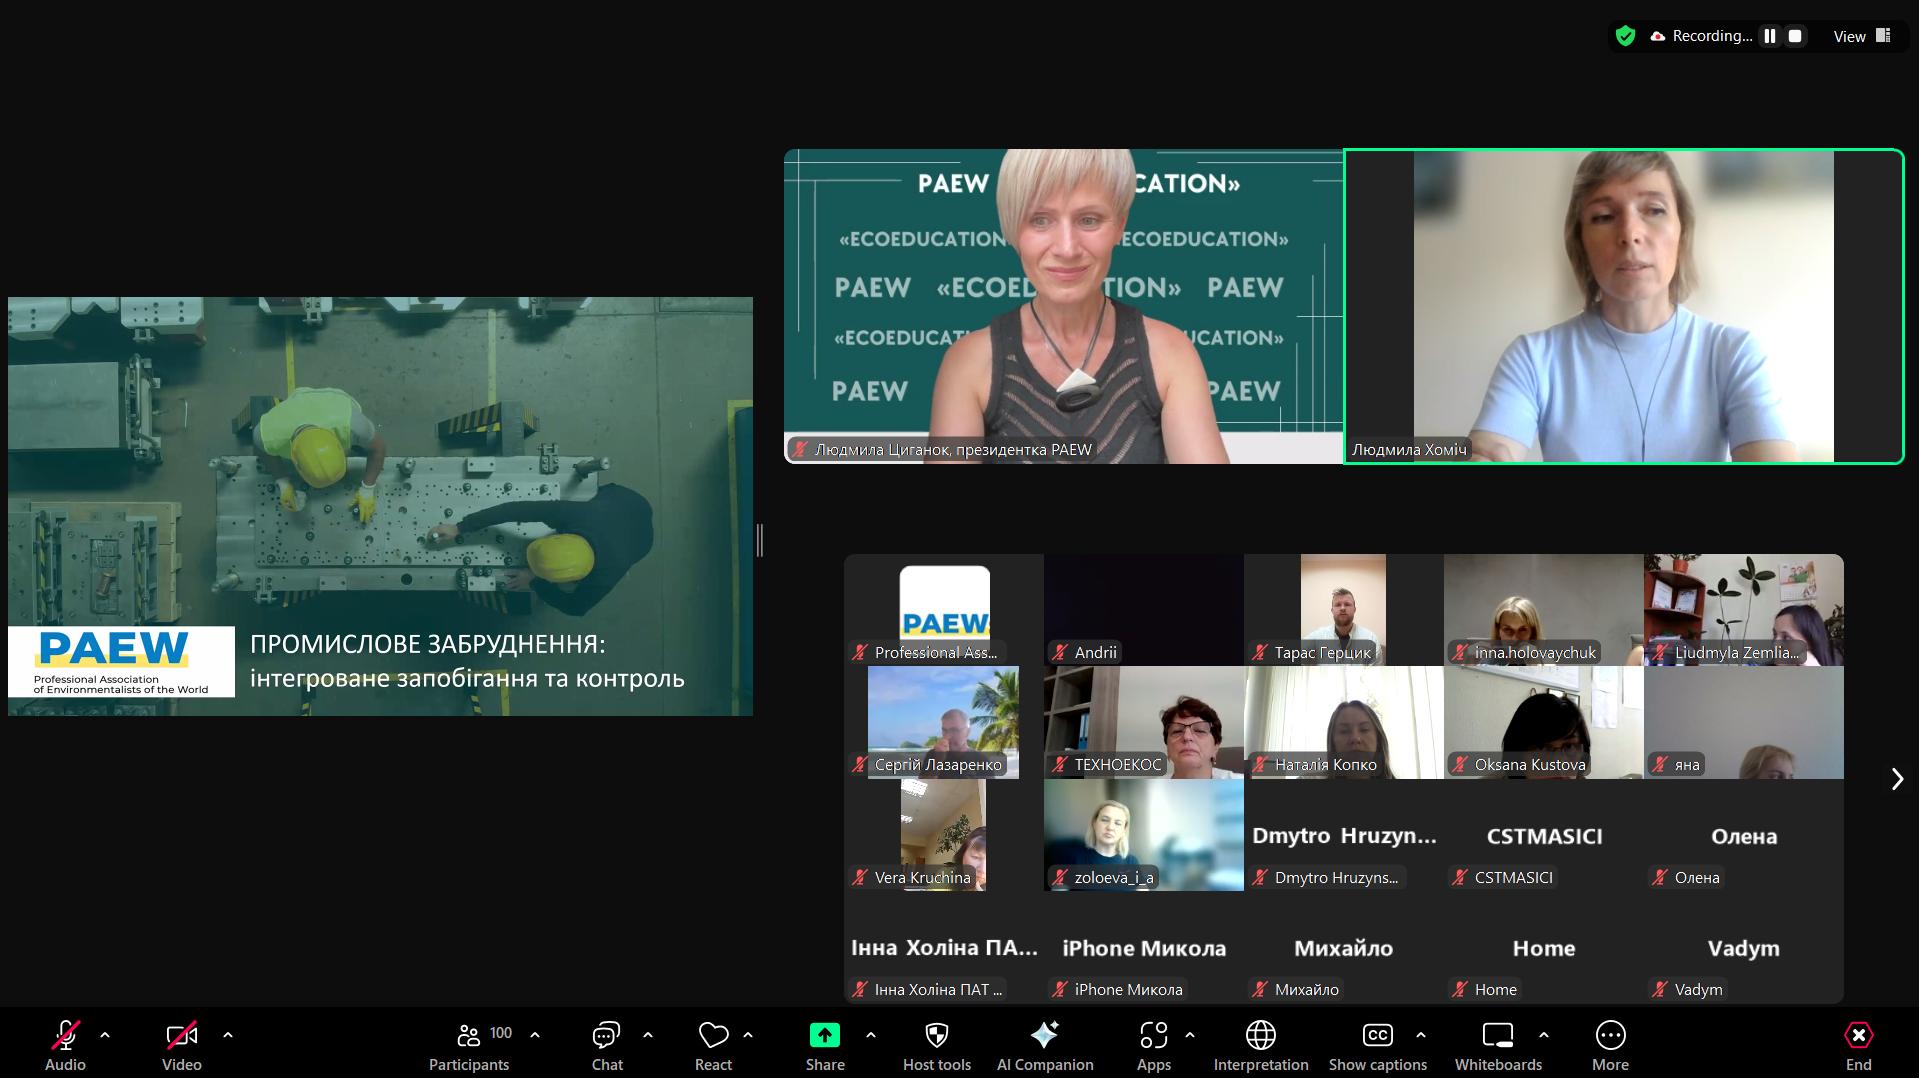Unmute microphone with Audio button
The width and height of the screenshot is (1919, 1078).
tap(65, 1045)
